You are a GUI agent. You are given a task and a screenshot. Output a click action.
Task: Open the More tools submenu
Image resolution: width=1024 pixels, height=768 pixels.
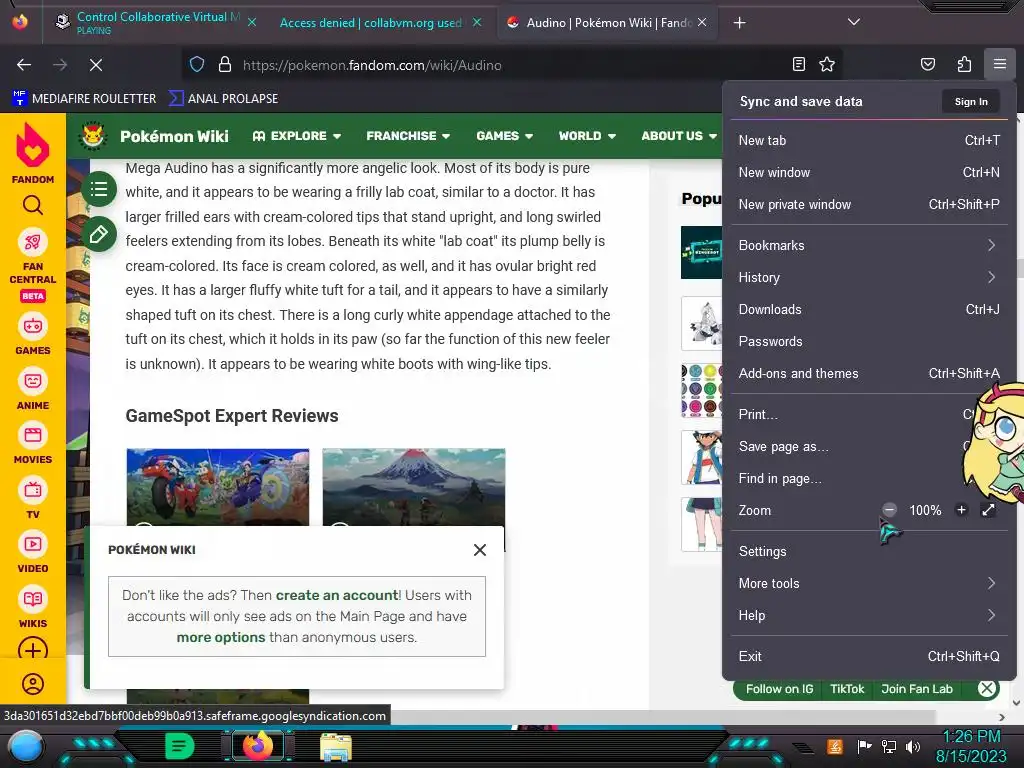tap(867, 583)
